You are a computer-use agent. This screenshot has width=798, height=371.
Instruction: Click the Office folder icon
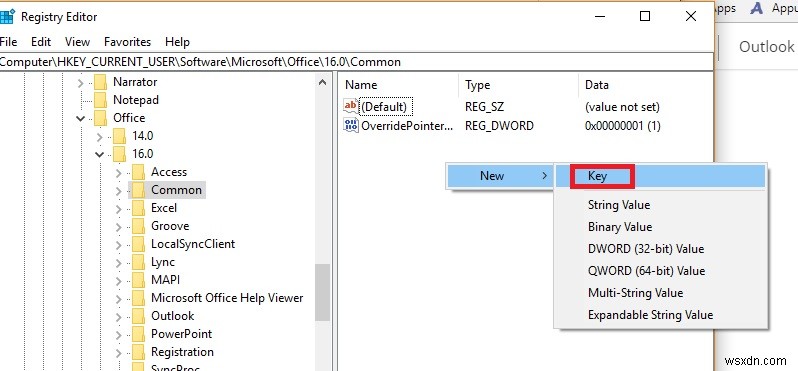click(x=101, y=118)
